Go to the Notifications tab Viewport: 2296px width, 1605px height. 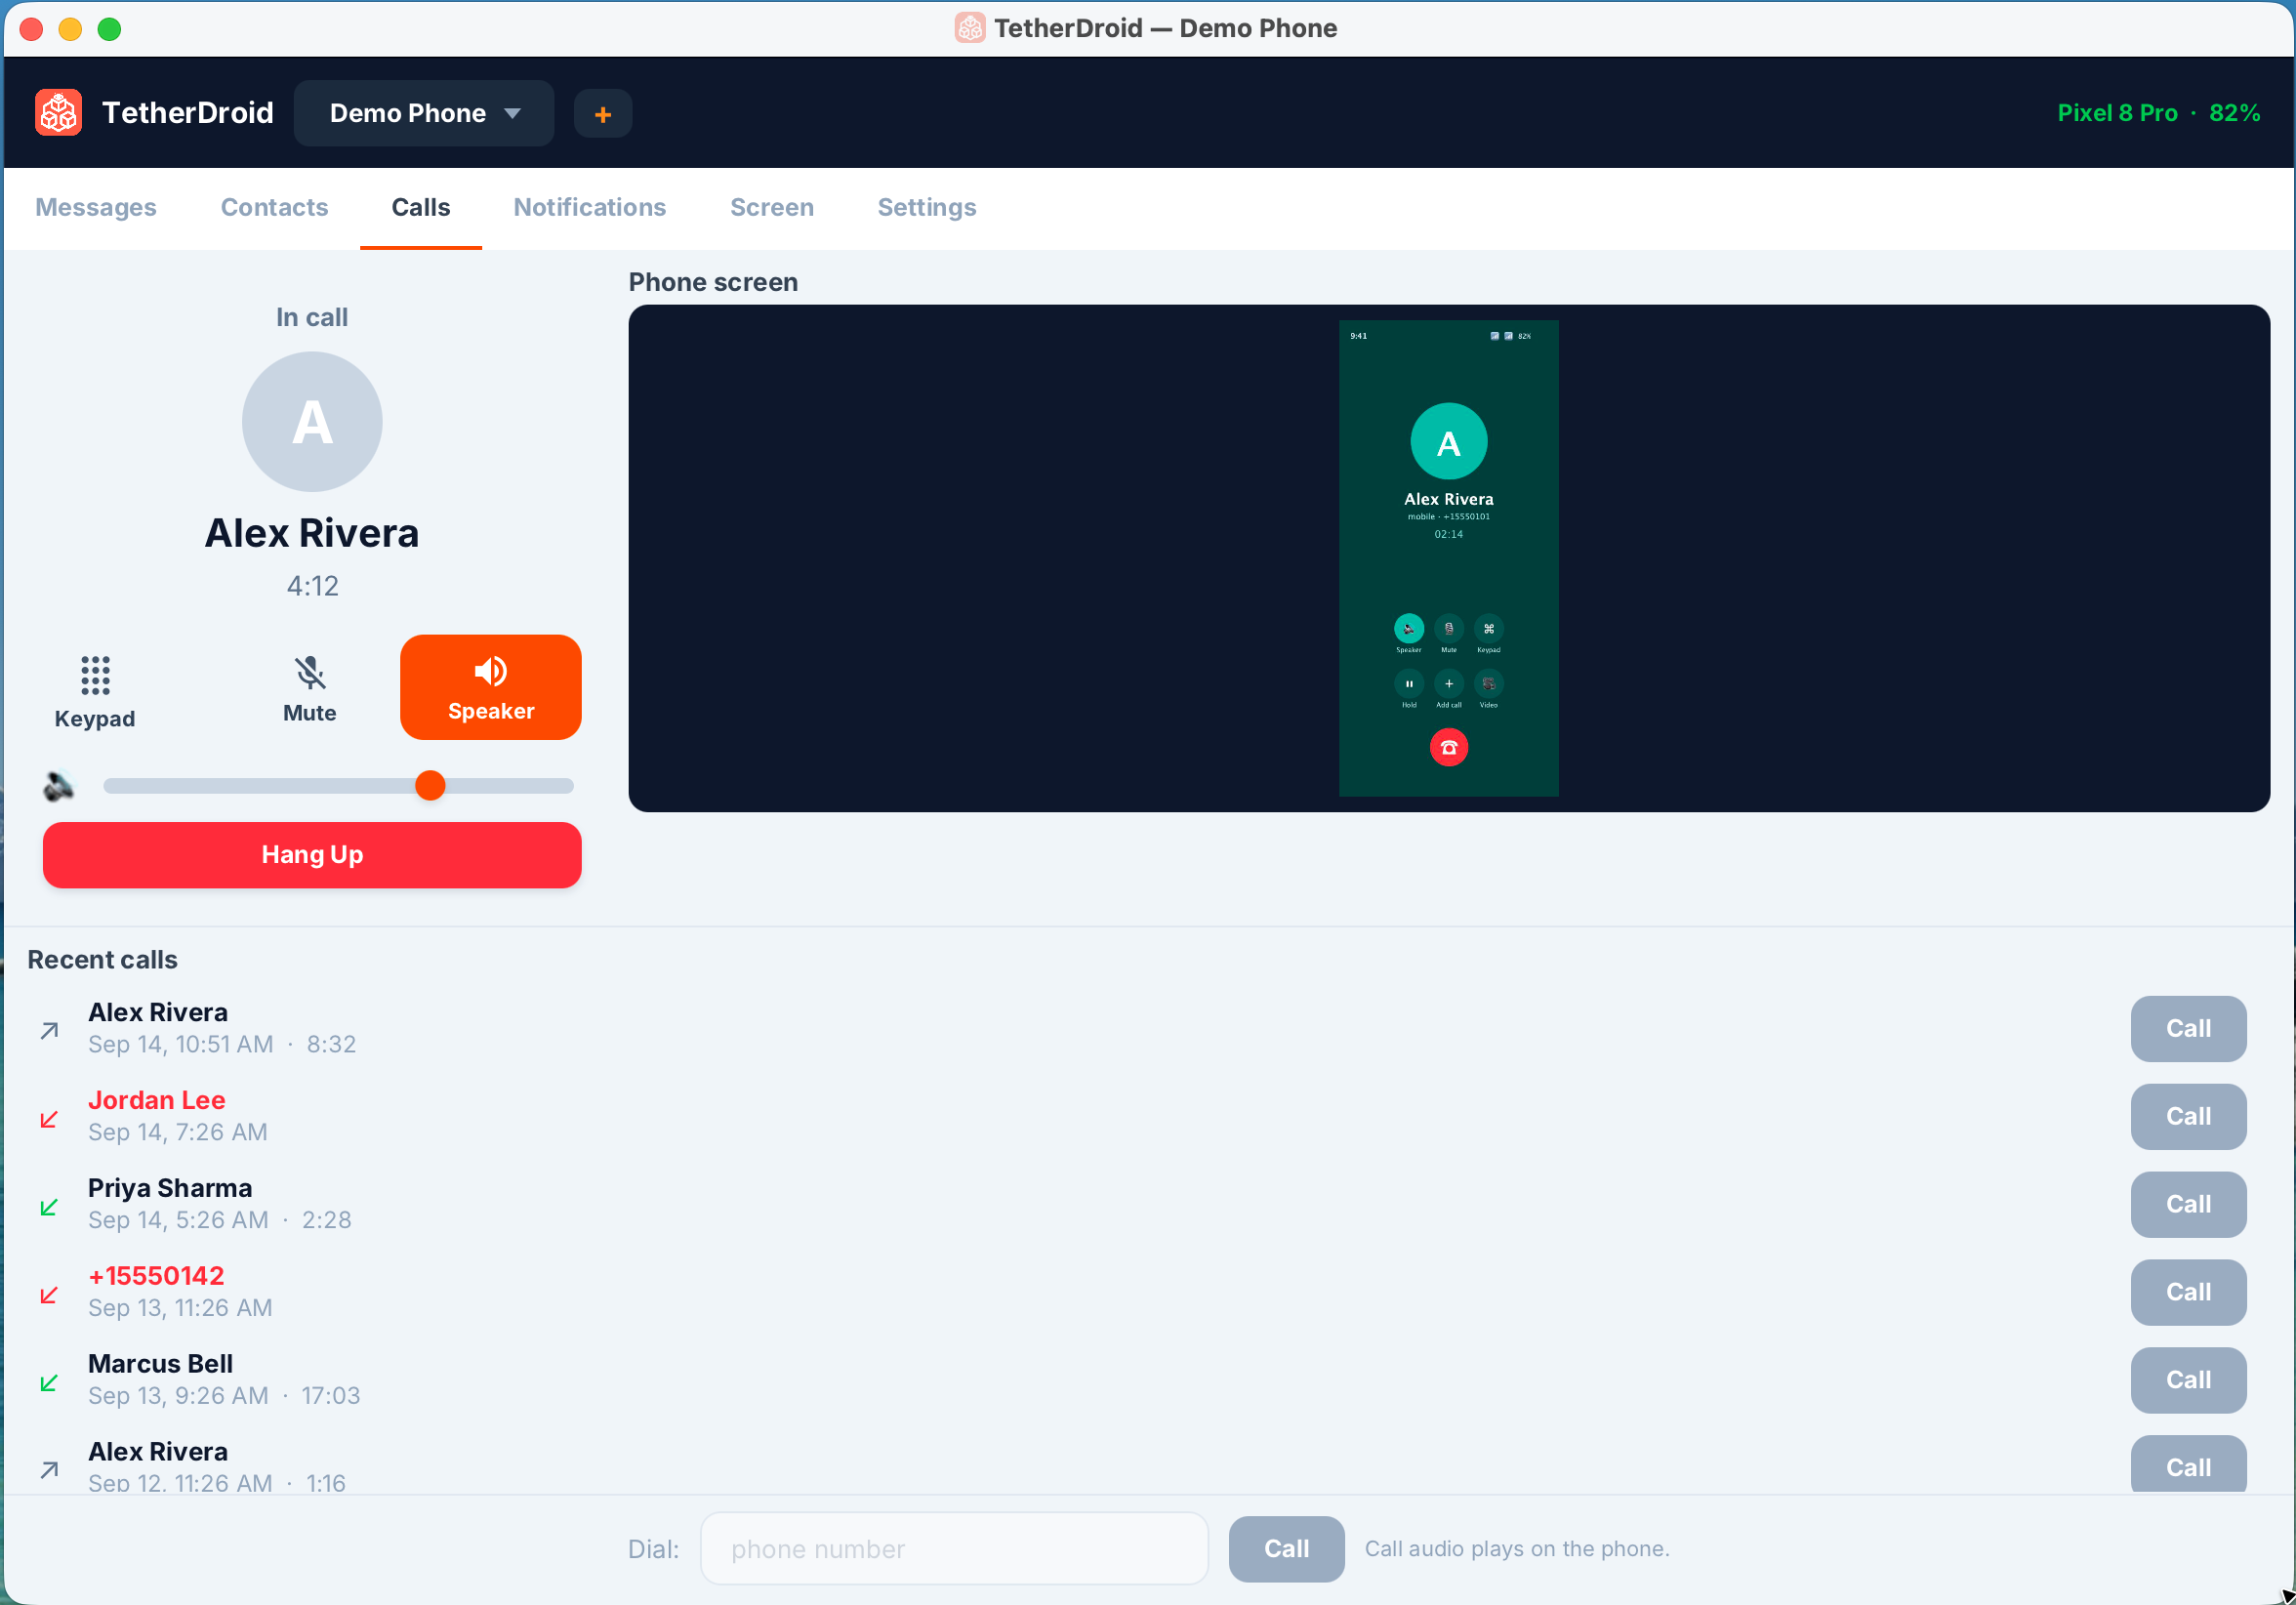click(x=590, y=207)
